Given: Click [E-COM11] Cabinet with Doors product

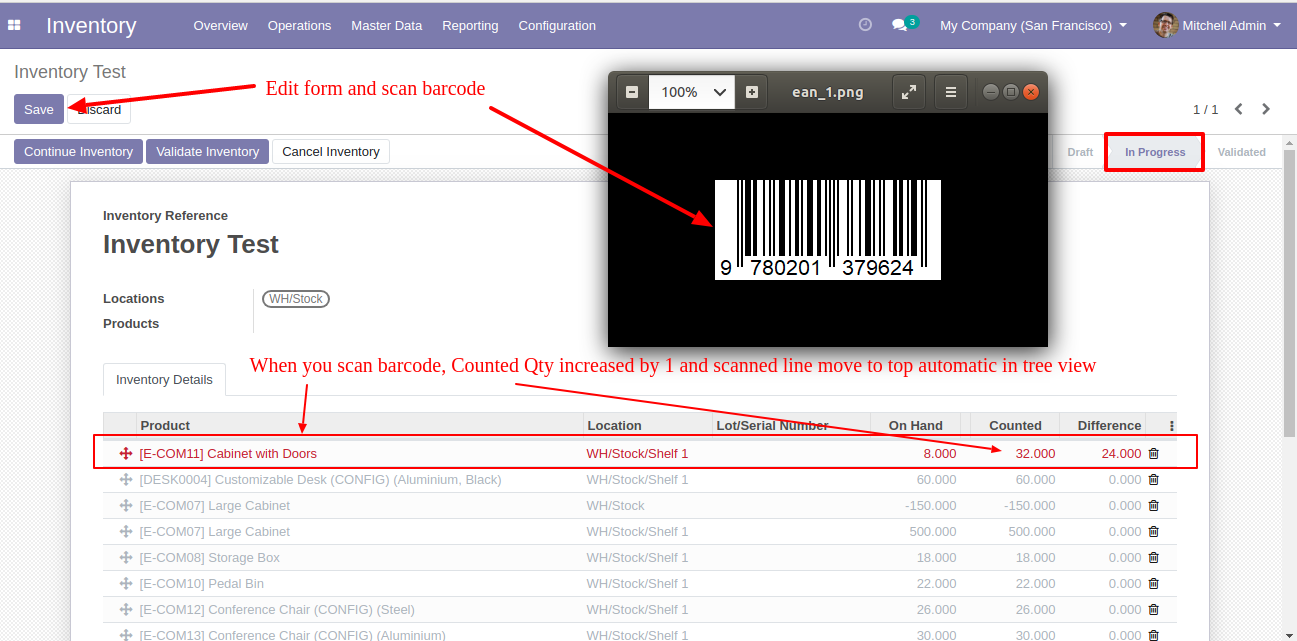Looking at the screenshot, I should 228,454.
